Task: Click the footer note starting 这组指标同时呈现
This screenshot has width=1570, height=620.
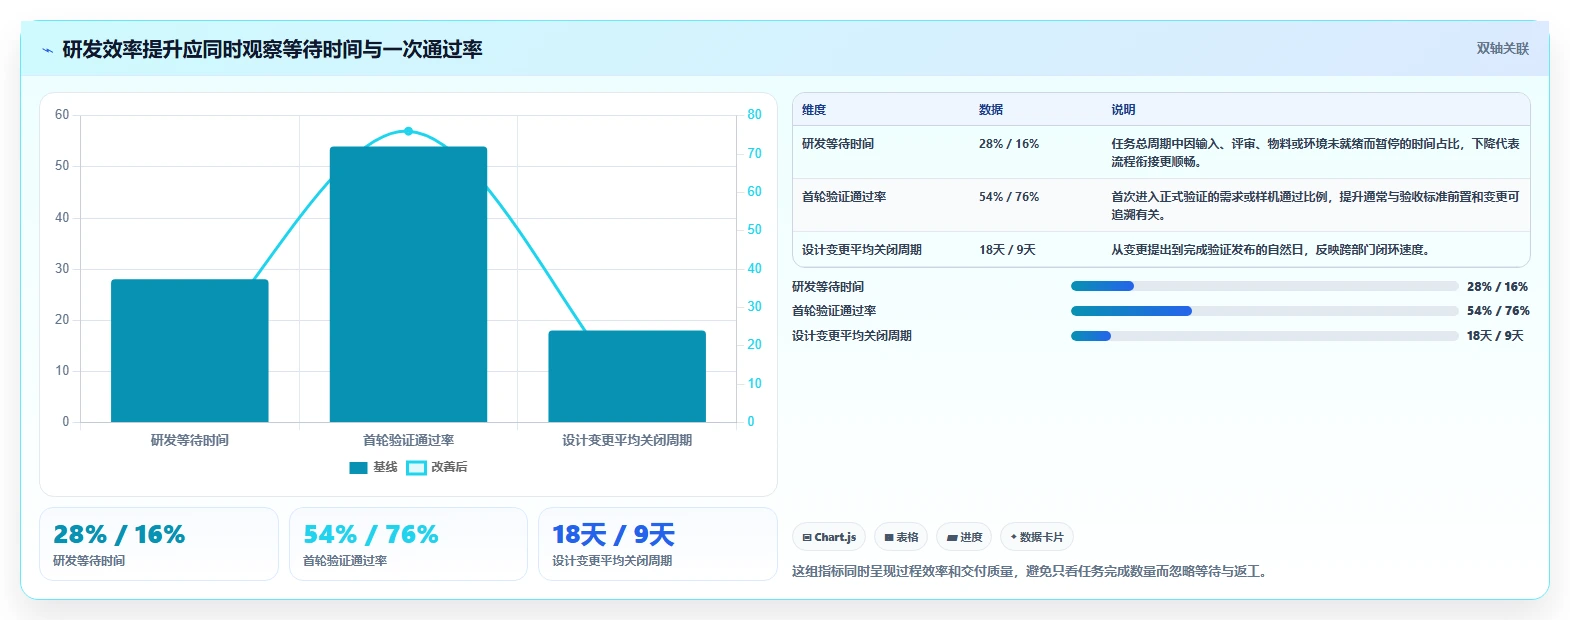Action: coord(1032,572)
